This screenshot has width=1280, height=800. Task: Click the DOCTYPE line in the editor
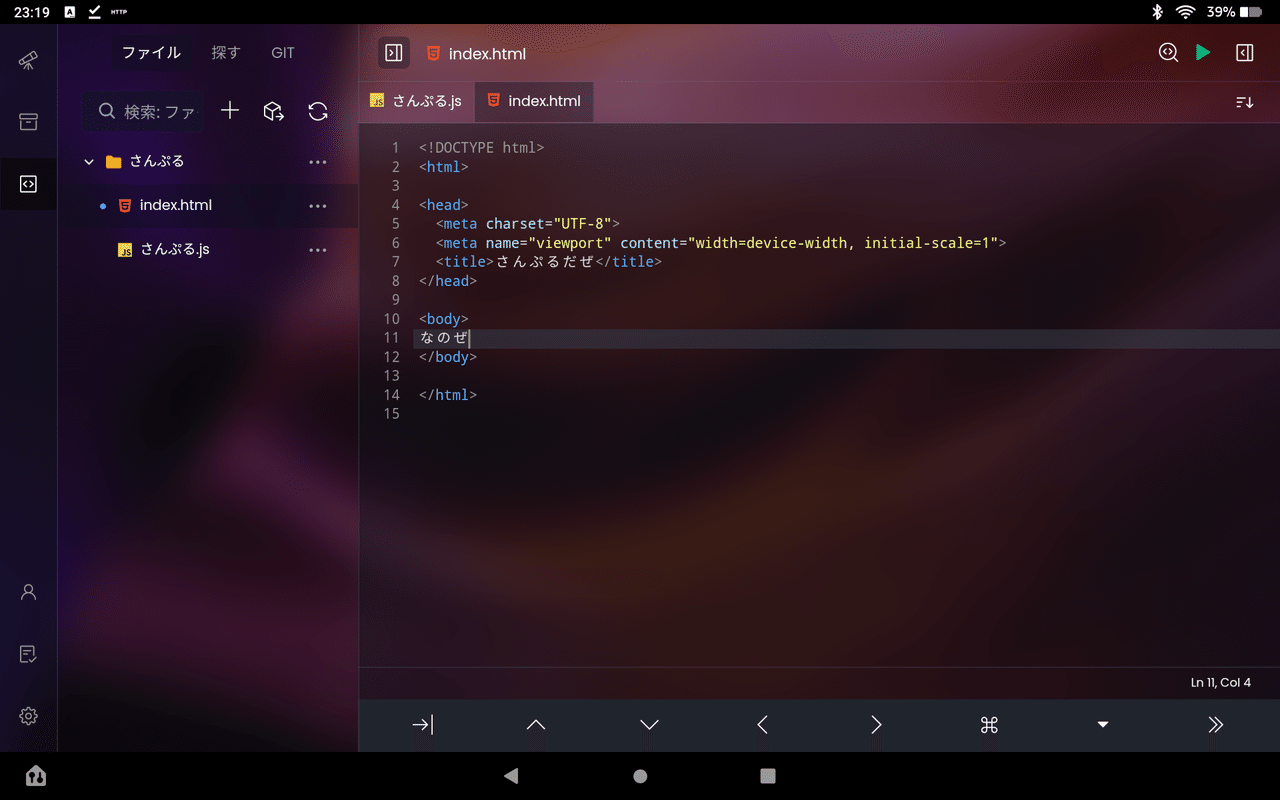point(482,148)
